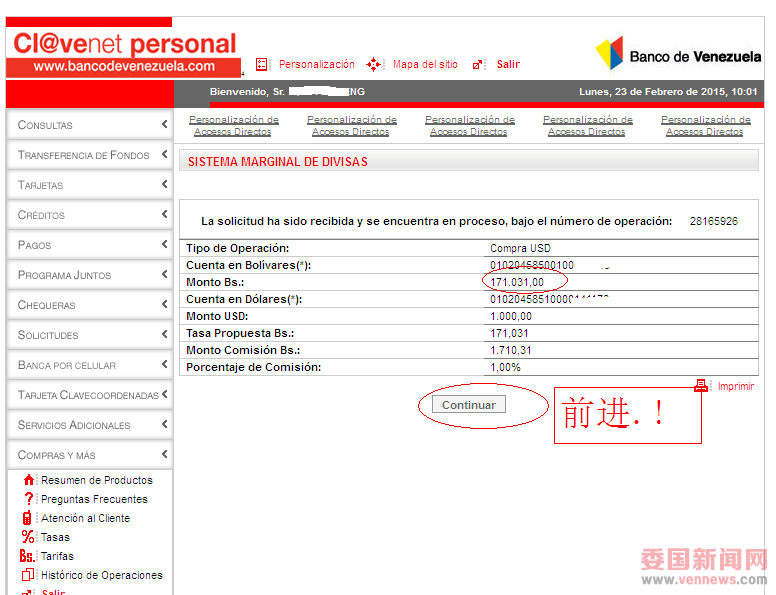The image size is (776, 595).
Task: Click the Monto Comisión value 1.710,31
Action: tap(511, 350)
